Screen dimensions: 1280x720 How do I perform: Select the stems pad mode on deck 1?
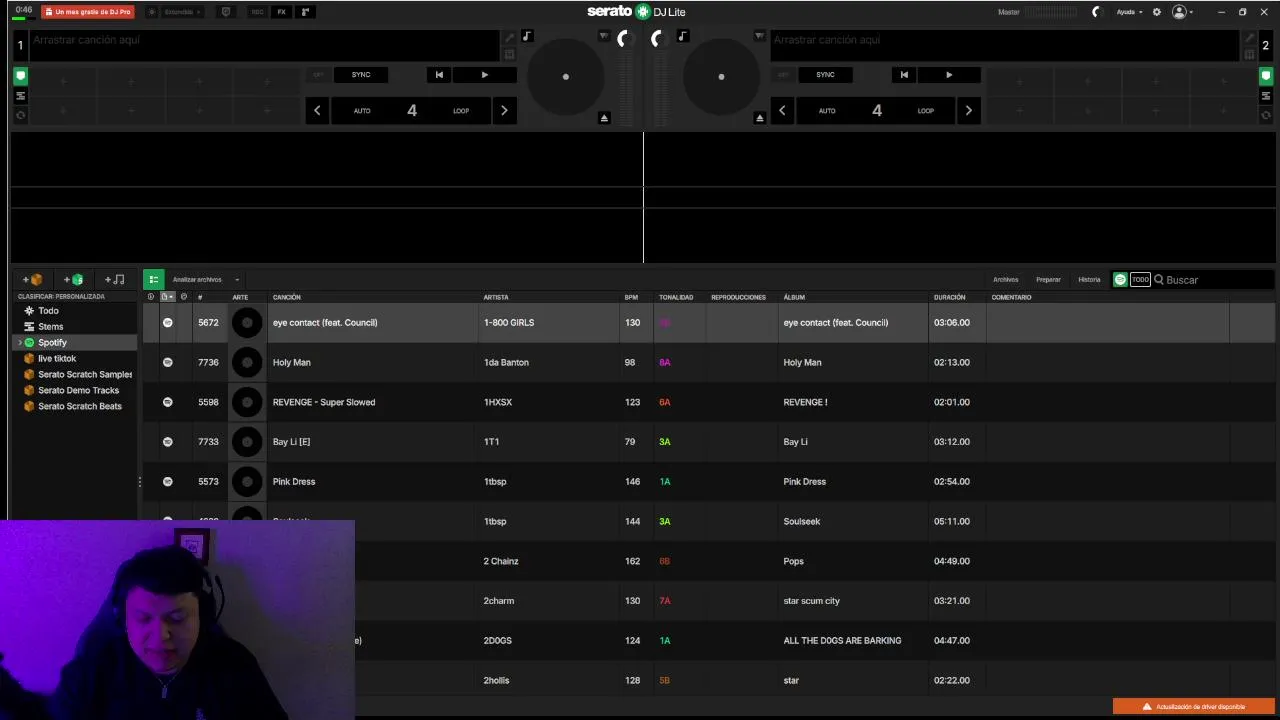20,96
